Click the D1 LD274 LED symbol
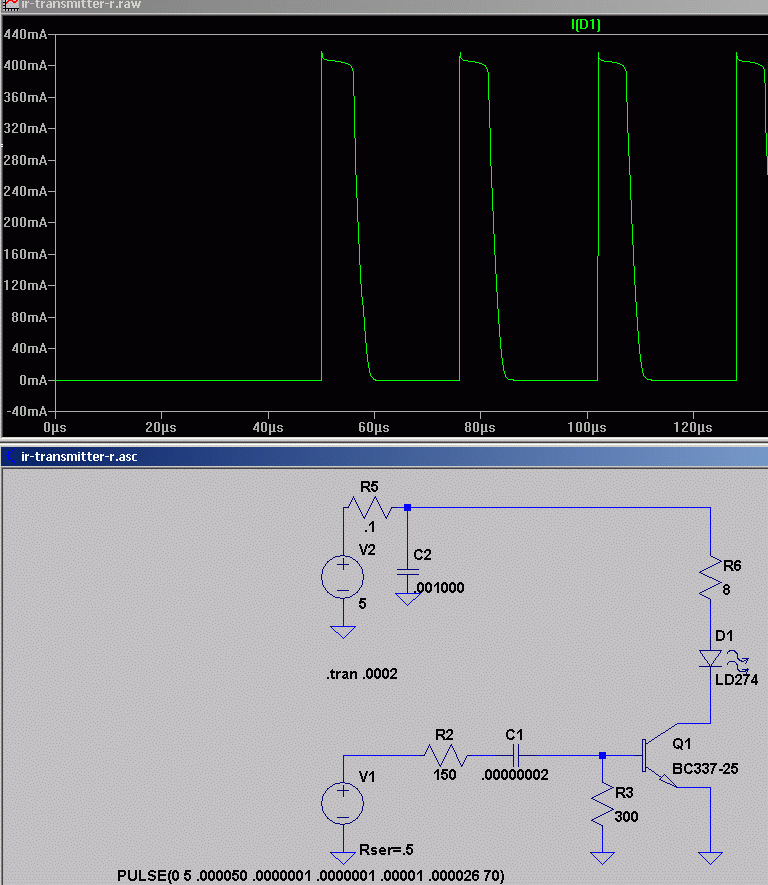Viewport: 768px width, 885px height. pos(710,659)
